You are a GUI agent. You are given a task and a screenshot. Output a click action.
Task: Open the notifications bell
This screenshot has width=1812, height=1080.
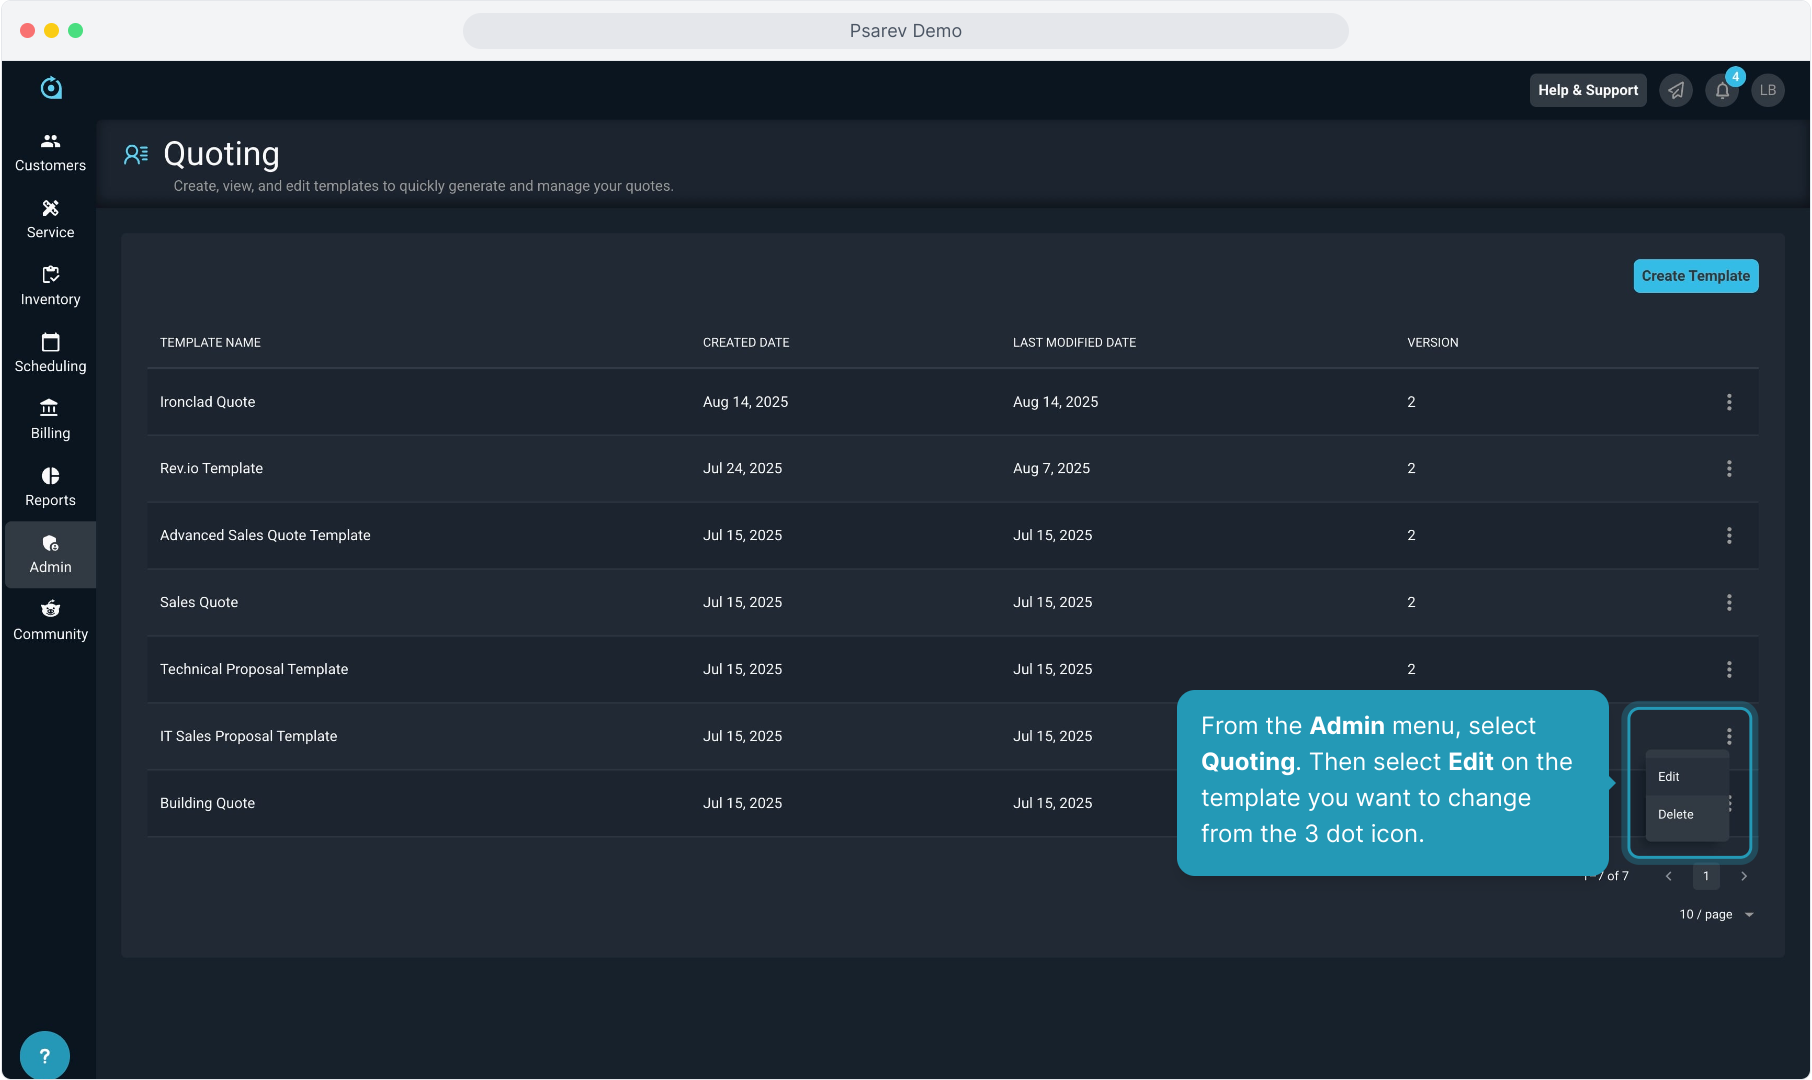click(1722, 90)
